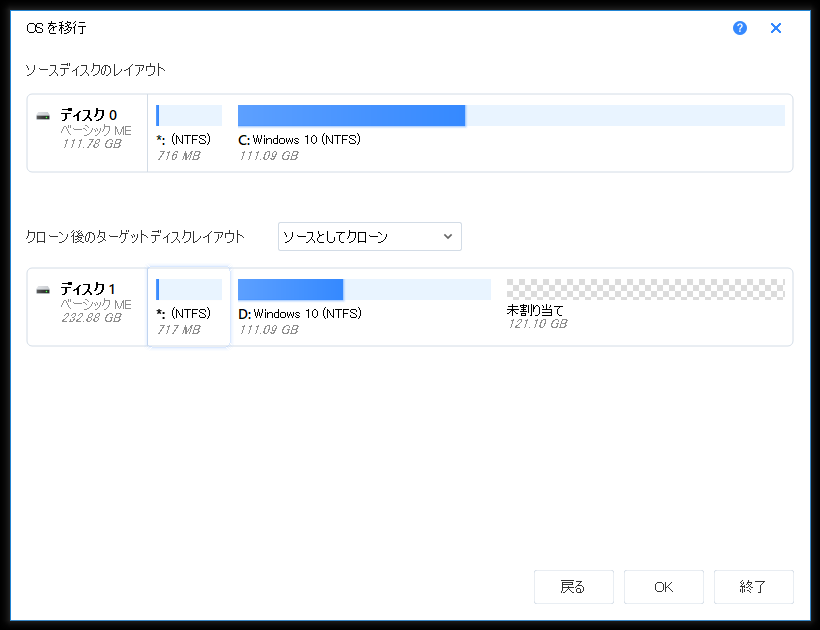Open the help icon in title bar
Screen dimensions: 820x630
[x=740, y=28]
